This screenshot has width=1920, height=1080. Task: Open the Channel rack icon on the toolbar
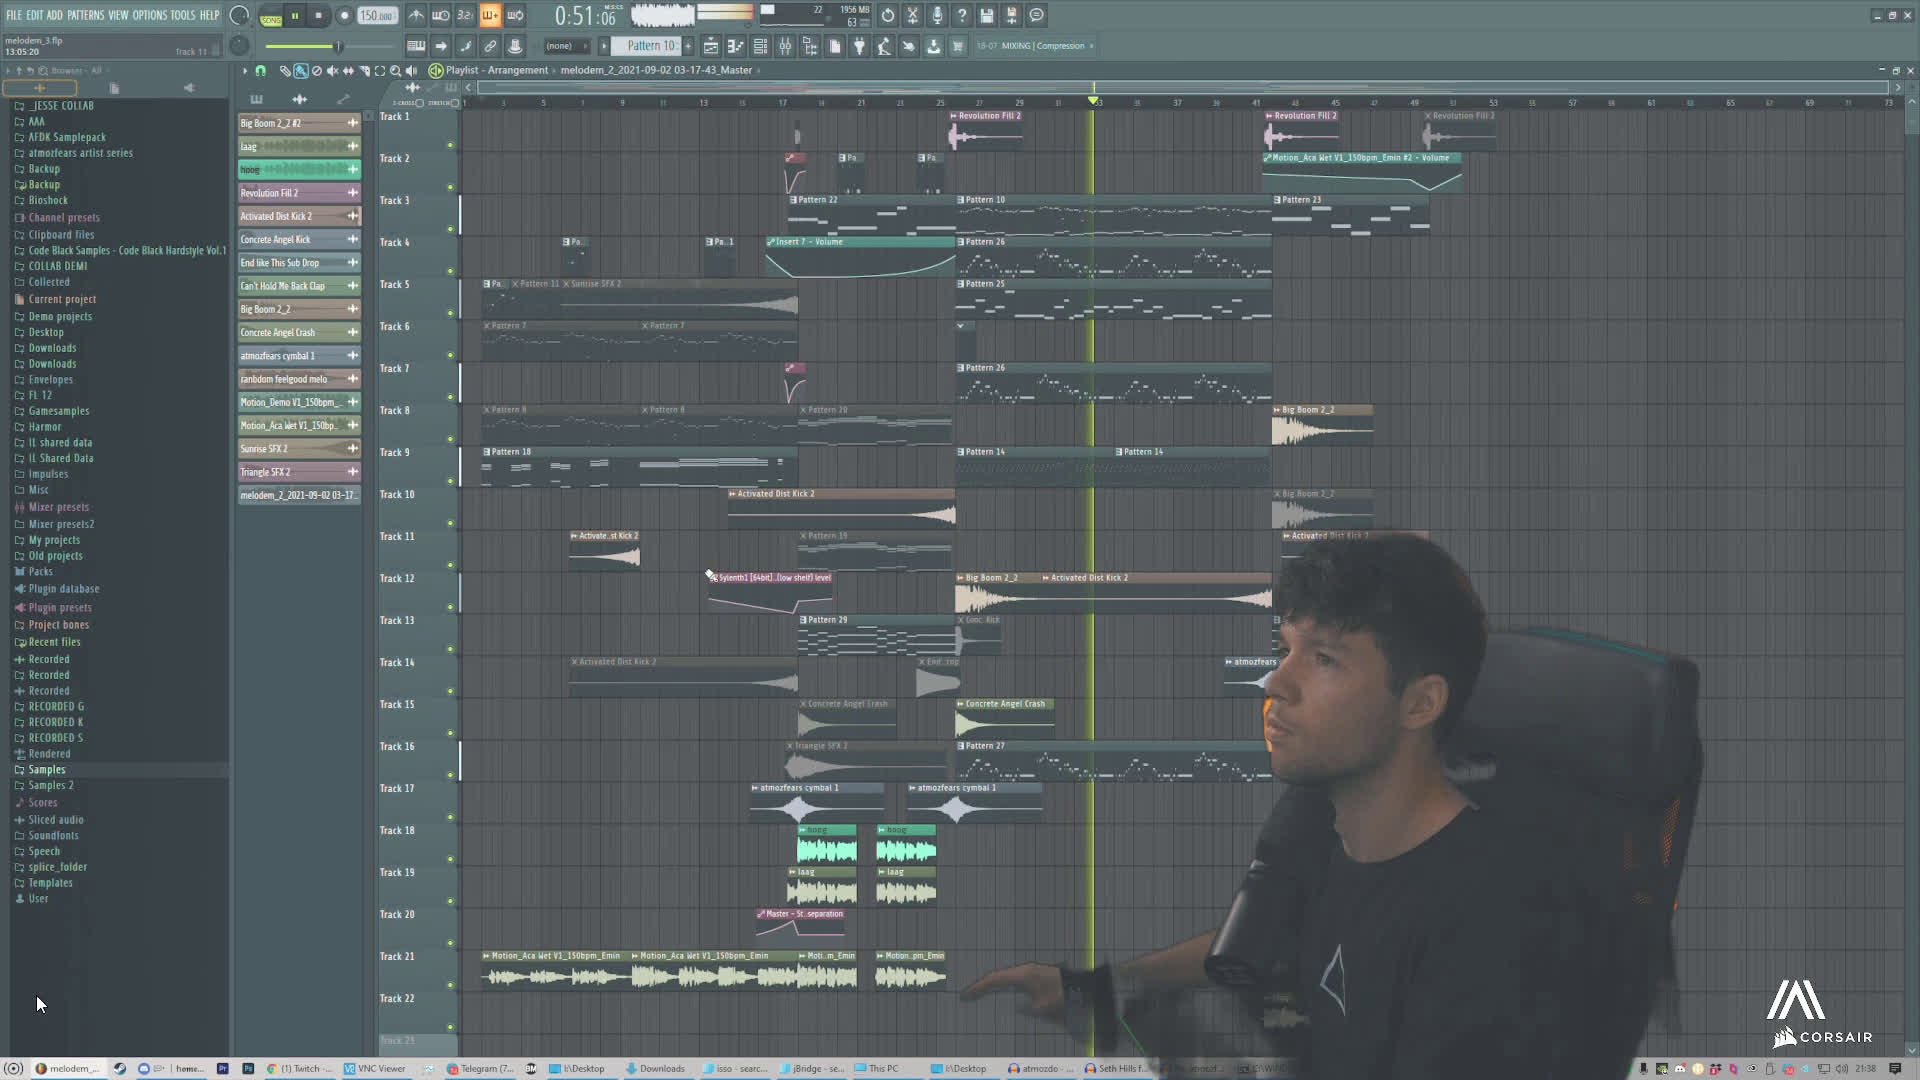pos(760,46)
